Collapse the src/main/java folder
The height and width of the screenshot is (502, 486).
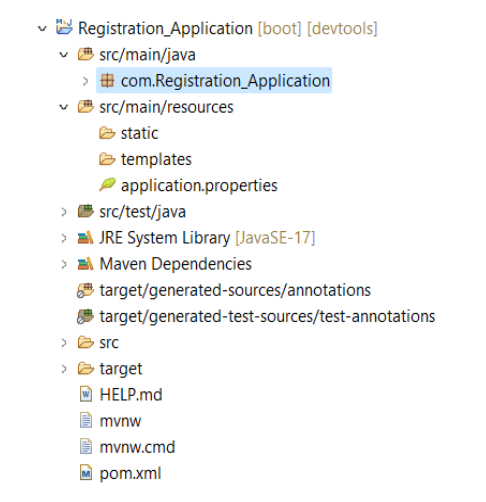tap(64, 55)
